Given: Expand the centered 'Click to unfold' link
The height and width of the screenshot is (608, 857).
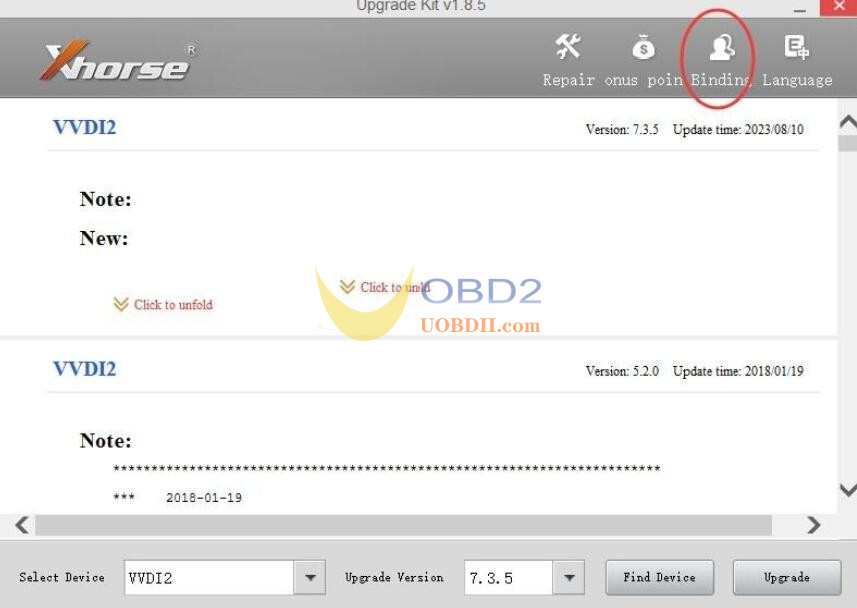Looking at the screenshot, I should [385, 287].
